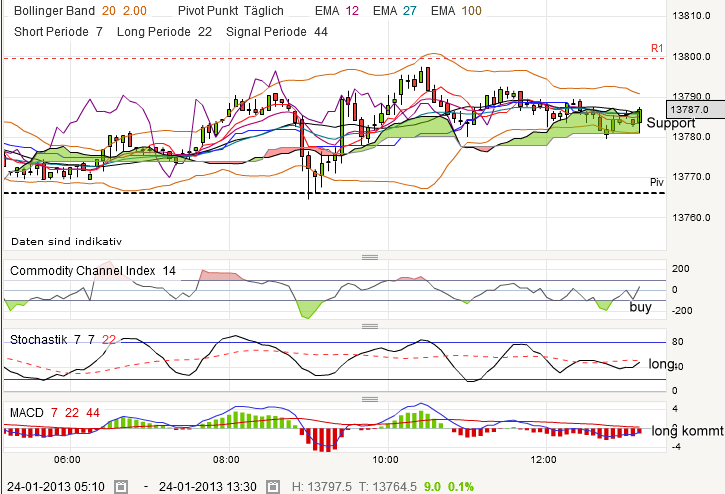The height and width of the screenshot is (494, 725).
Task: Open the end date calendar picker icon
Action: [x=273, y=487]
